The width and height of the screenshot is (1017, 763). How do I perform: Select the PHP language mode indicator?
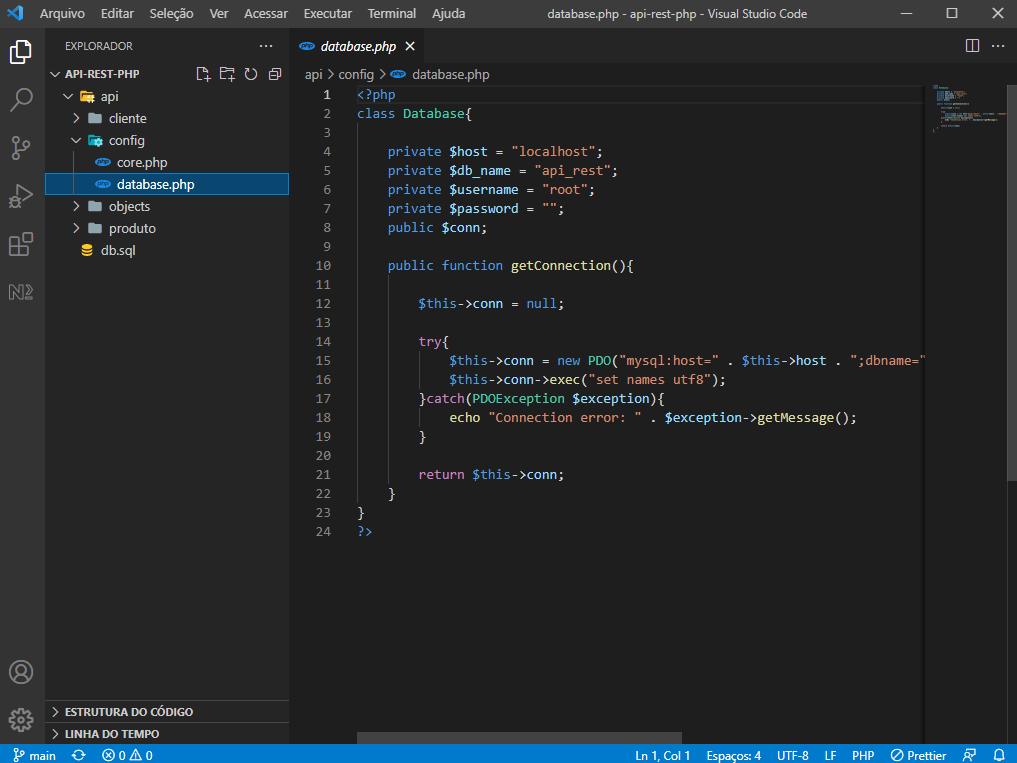click(x=862, y=755)
